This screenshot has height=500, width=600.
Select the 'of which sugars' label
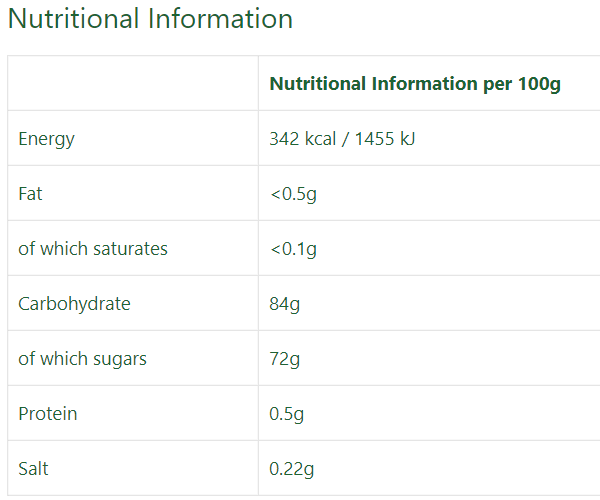pyautogui.click(x=82, y=359)
